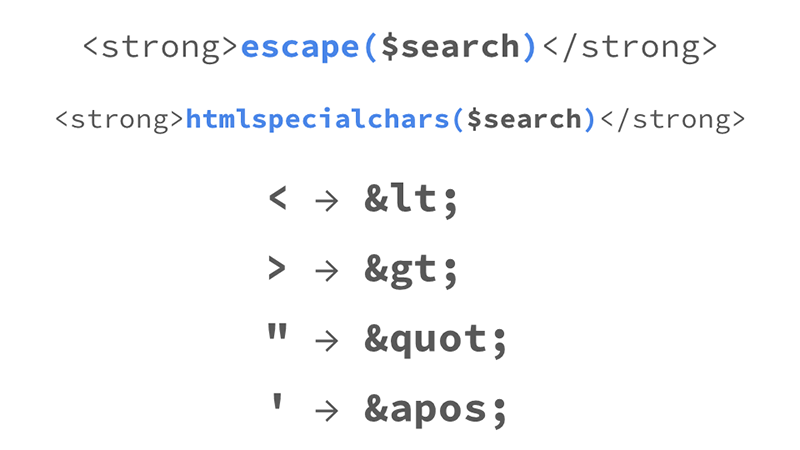Click the less-than < symbol
The height and width of the screenshot is (450, 800).
point(278,199)
